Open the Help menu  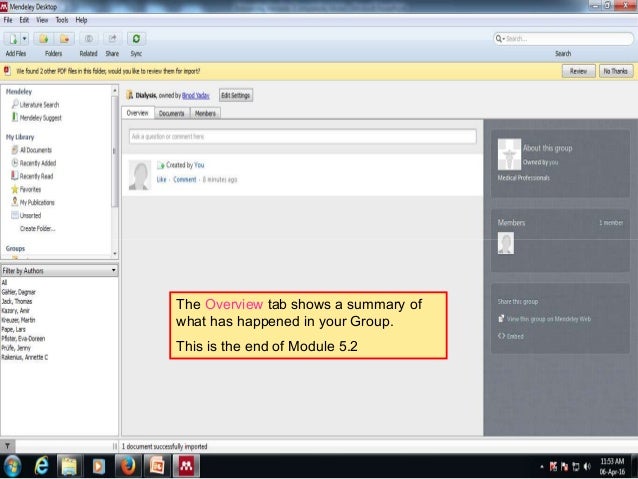click(81, 20)
